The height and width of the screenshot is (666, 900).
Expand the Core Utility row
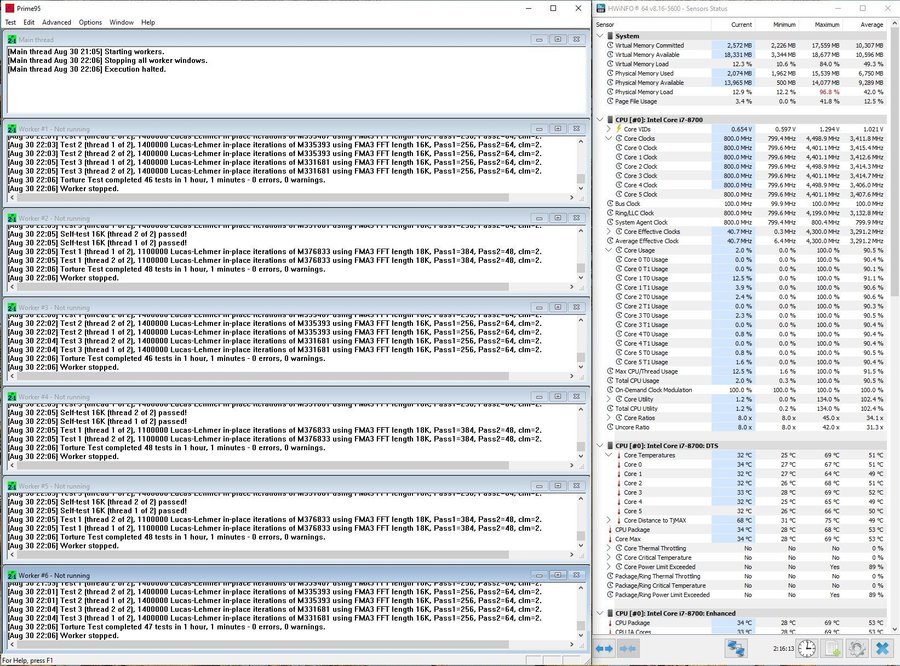(609, 399)
